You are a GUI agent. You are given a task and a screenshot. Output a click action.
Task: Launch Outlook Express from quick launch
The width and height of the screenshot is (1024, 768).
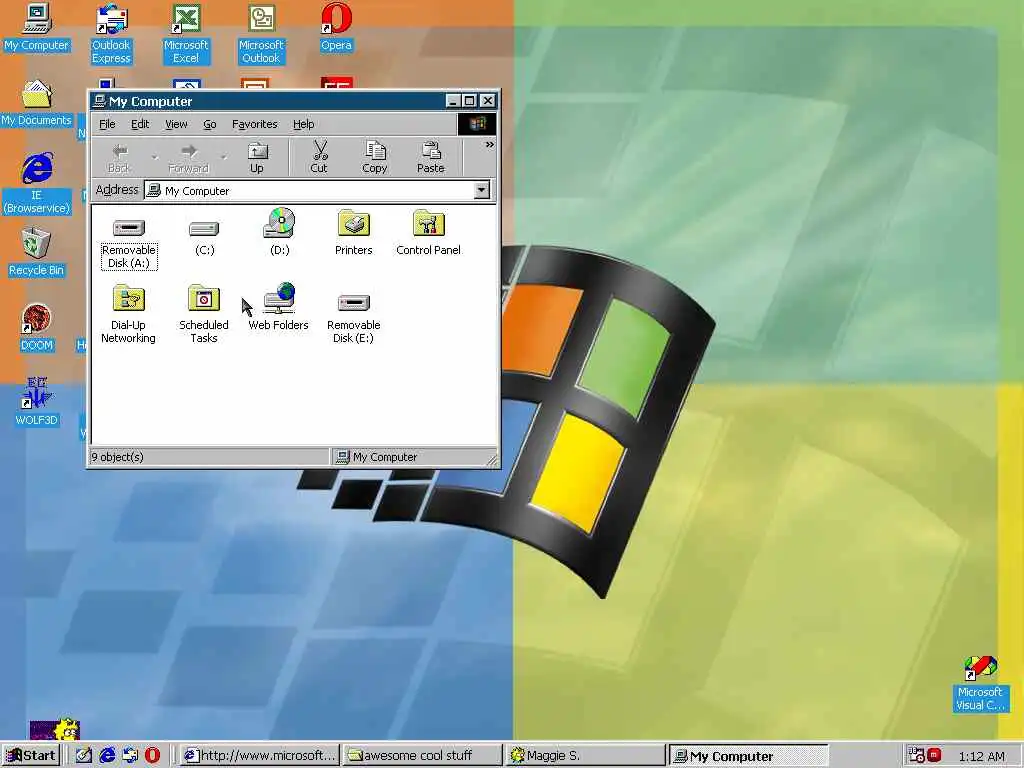click(130, 756)
